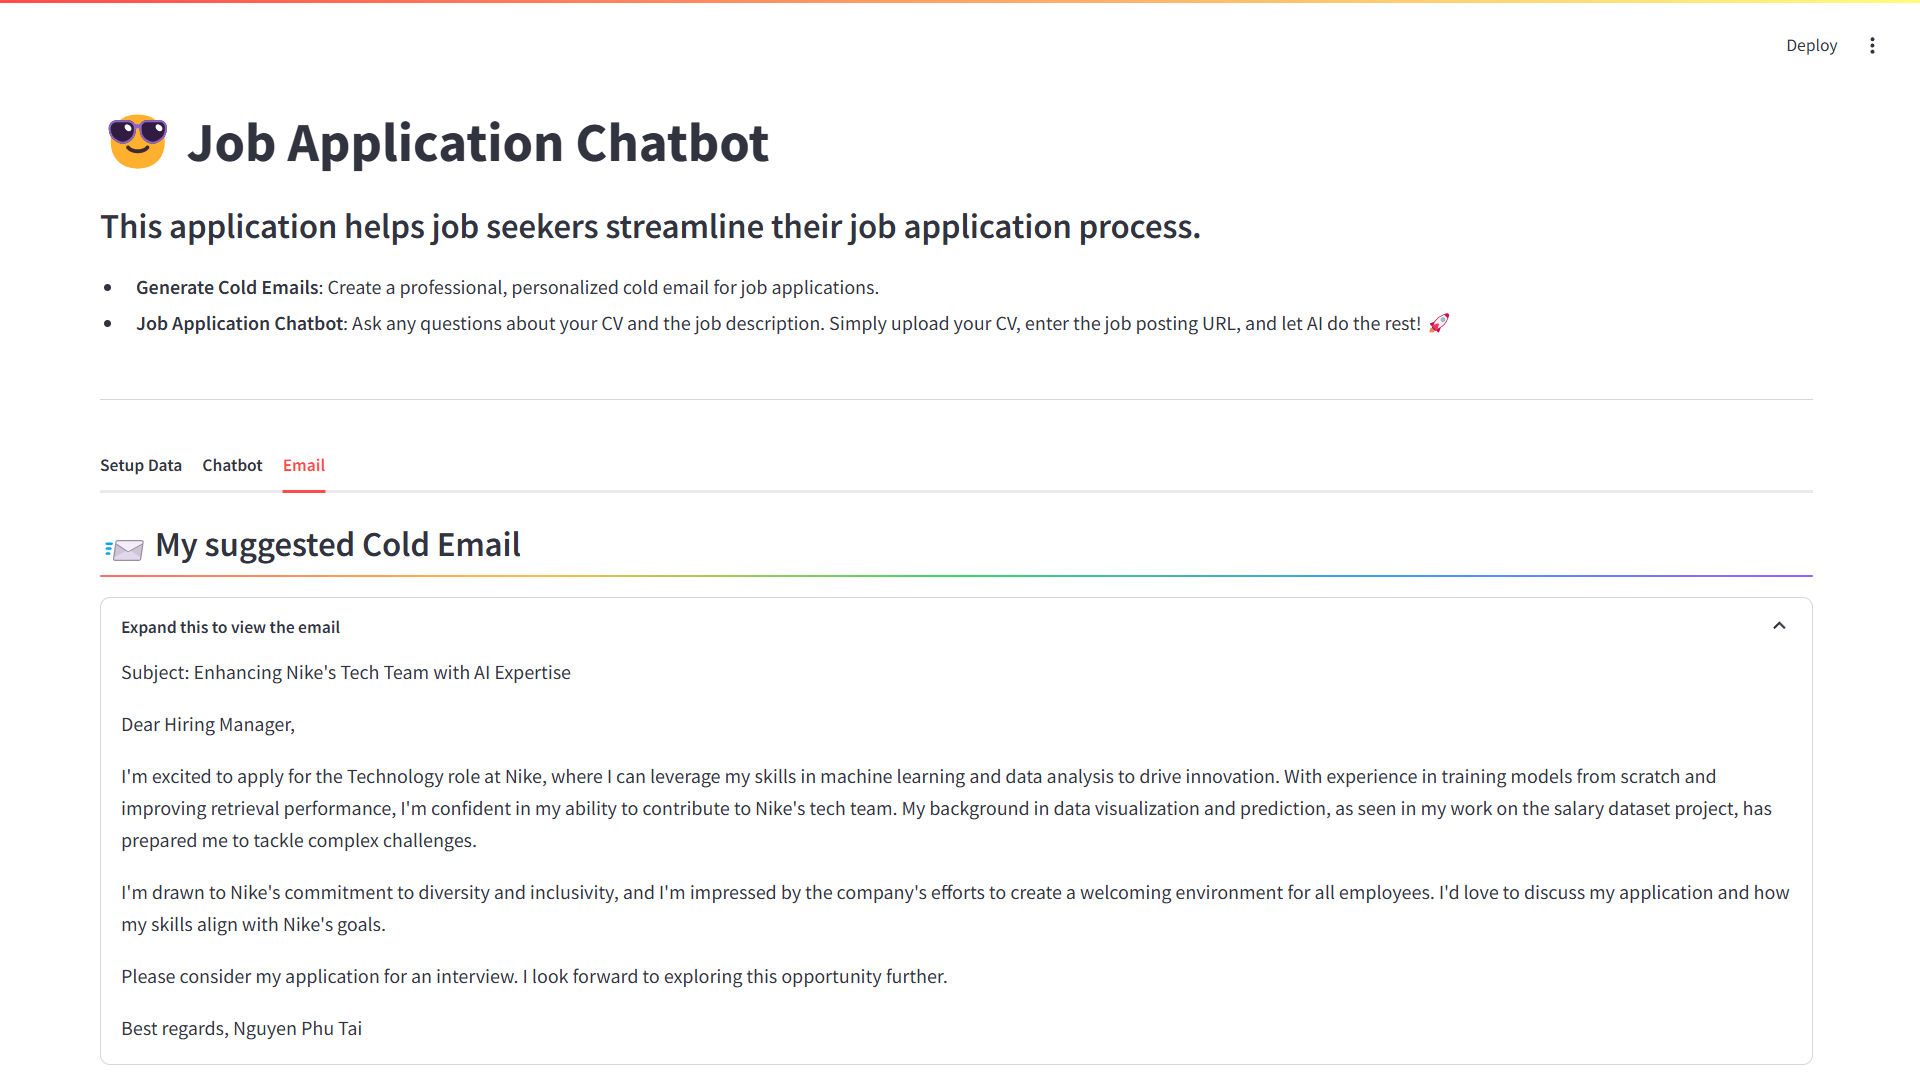
Task: Click the Deploy button
Action: pos(1811,46)
